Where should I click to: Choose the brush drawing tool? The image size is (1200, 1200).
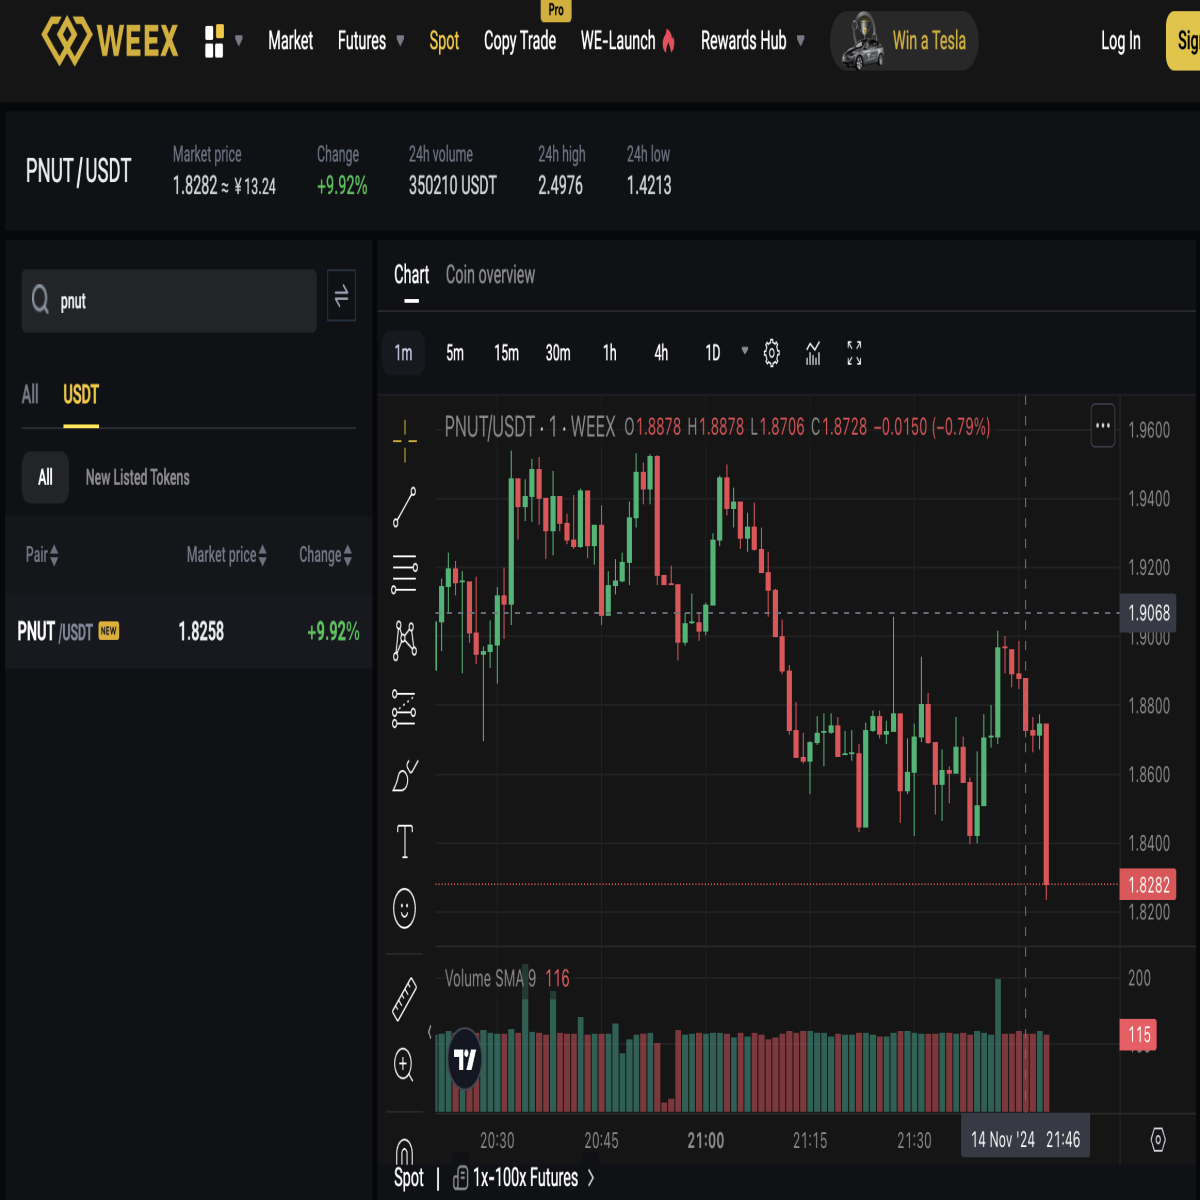click(404, 775)
